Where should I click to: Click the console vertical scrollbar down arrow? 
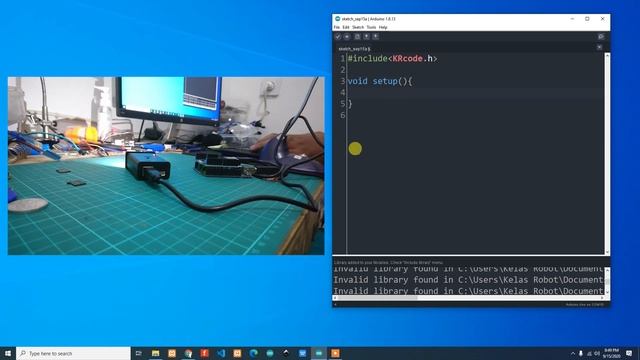pos(607,292)
